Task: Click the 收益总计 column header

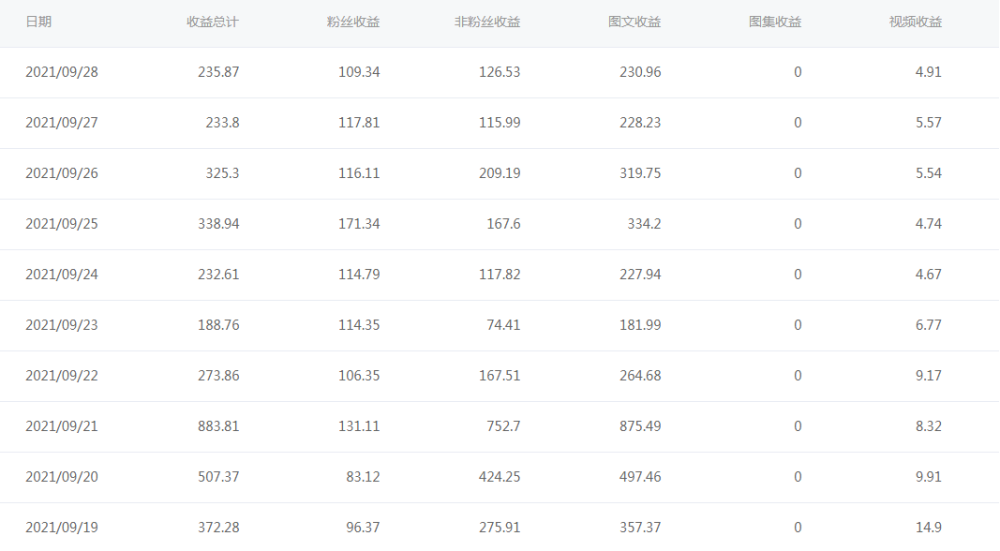Action: (x=212, y=22)
